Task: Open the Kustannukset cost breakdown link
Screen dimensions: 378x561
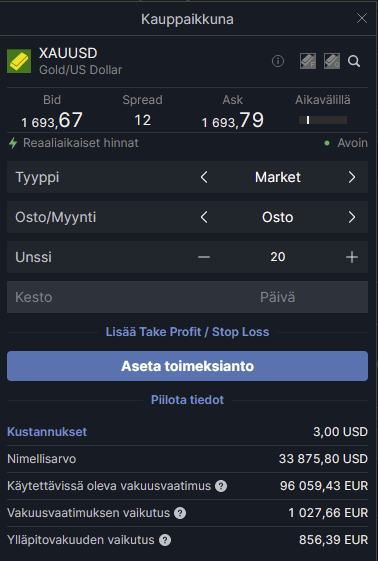Action: point(47,432)
